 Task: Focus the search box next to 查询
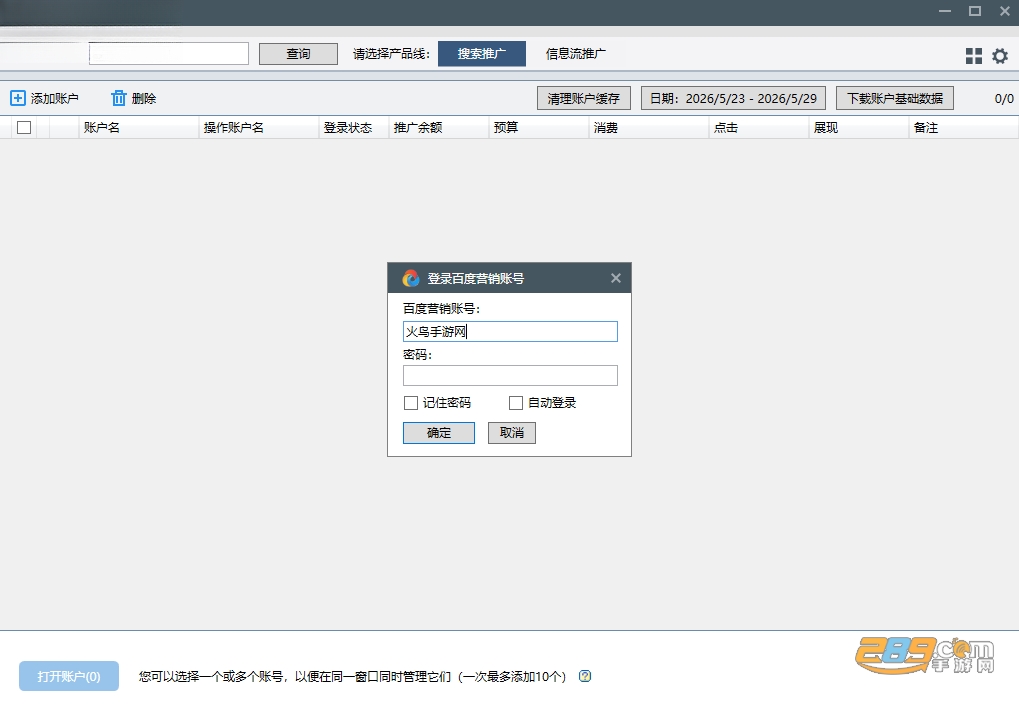pyautogui.click(x=169, y=53)
